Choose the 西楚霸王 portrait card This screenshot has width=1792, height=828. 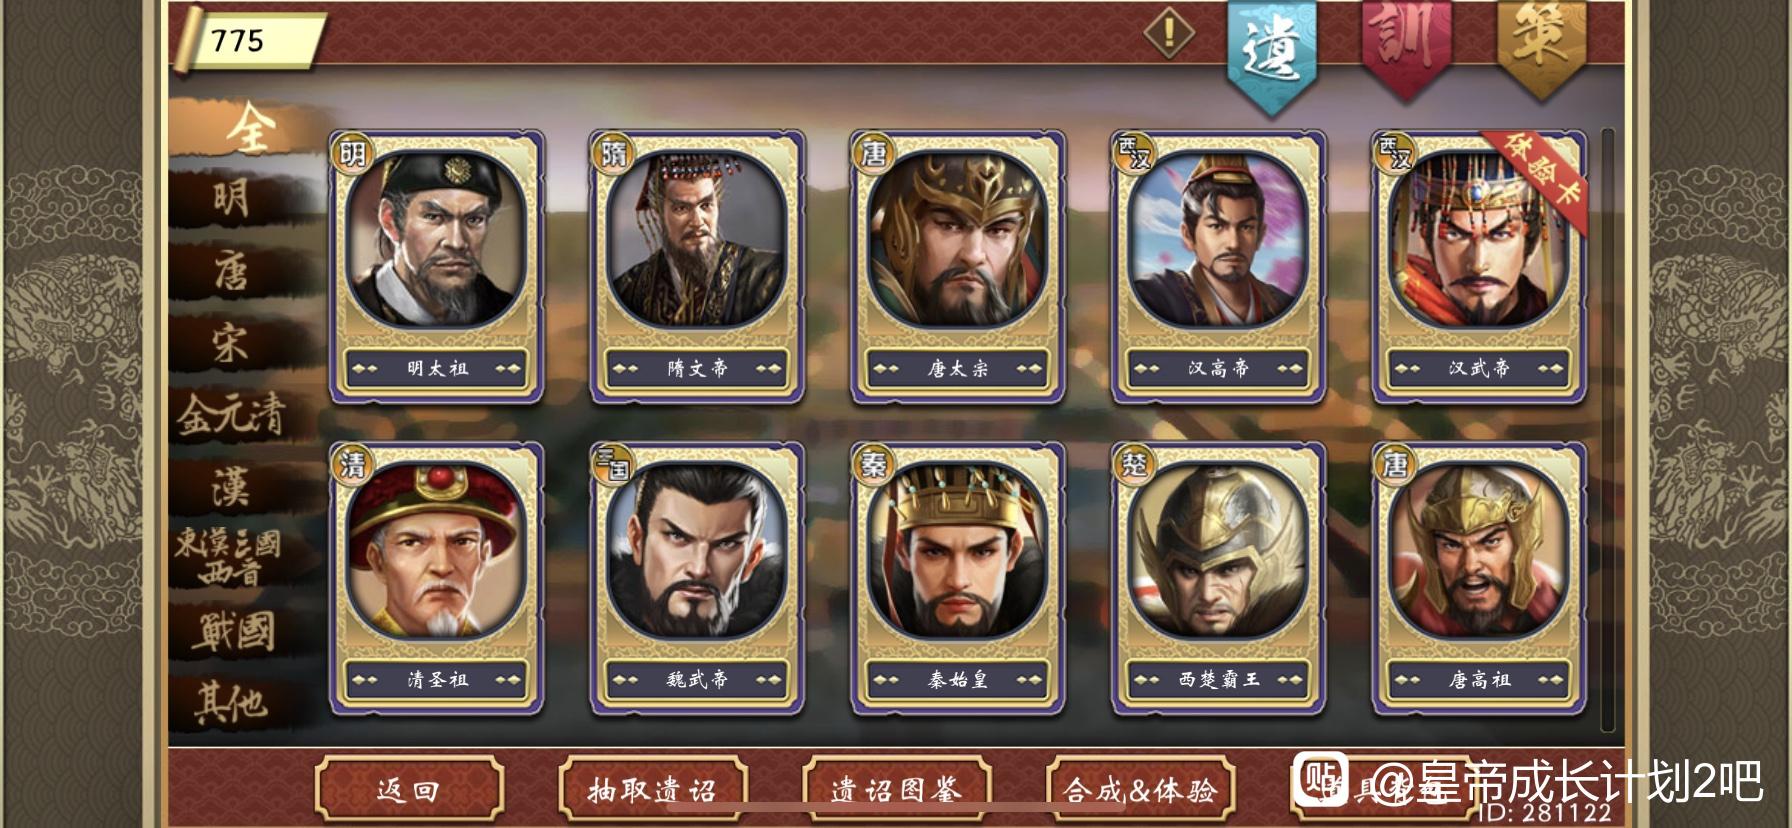pos(1218,579)
